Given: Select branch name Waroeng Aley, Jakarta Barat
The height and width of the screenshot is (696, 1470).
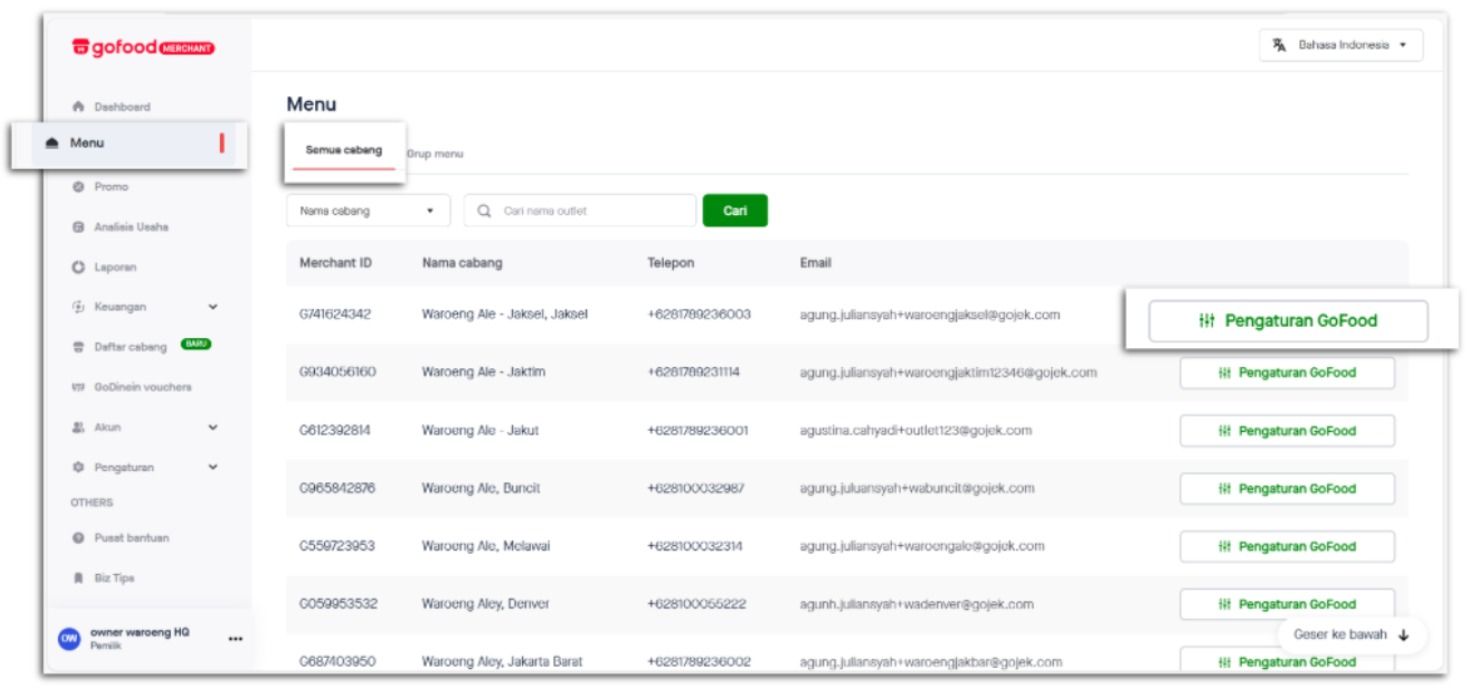Looking at the screenshot, I should 504,661.
